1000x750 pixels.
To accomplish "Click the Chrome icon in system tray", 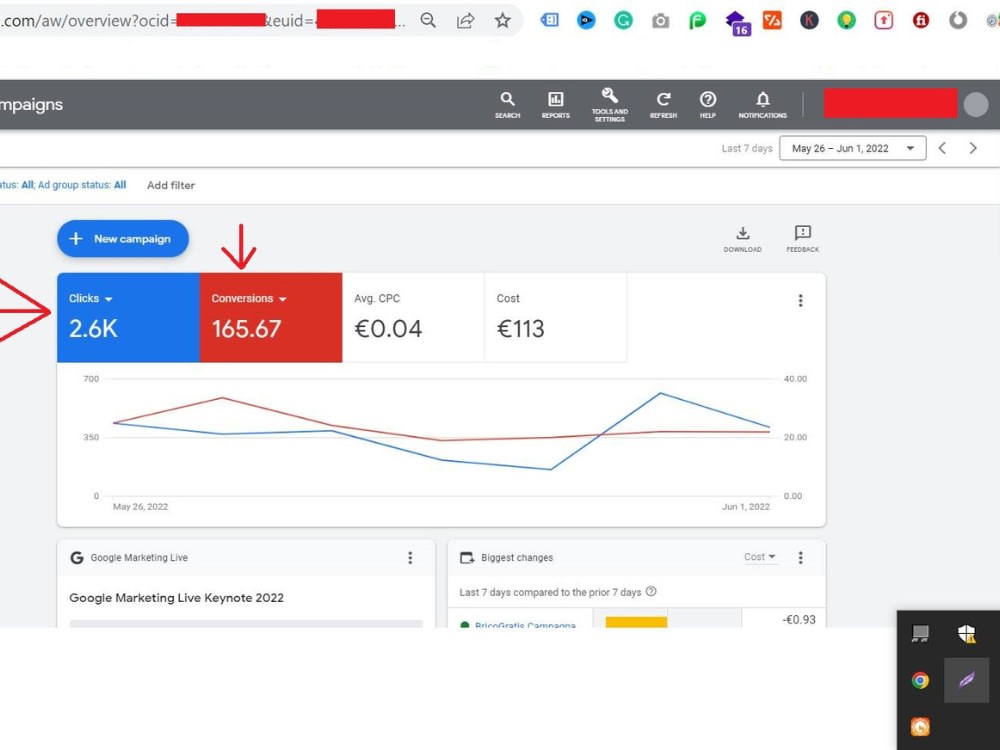I will 920,680.
